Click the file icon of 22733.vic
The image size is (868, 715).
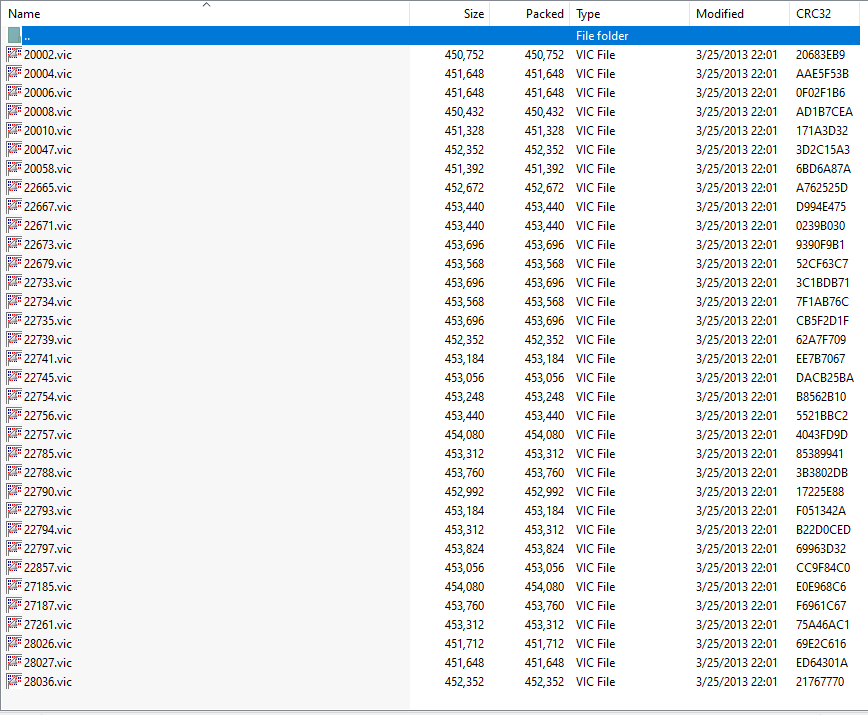(14, 282)
